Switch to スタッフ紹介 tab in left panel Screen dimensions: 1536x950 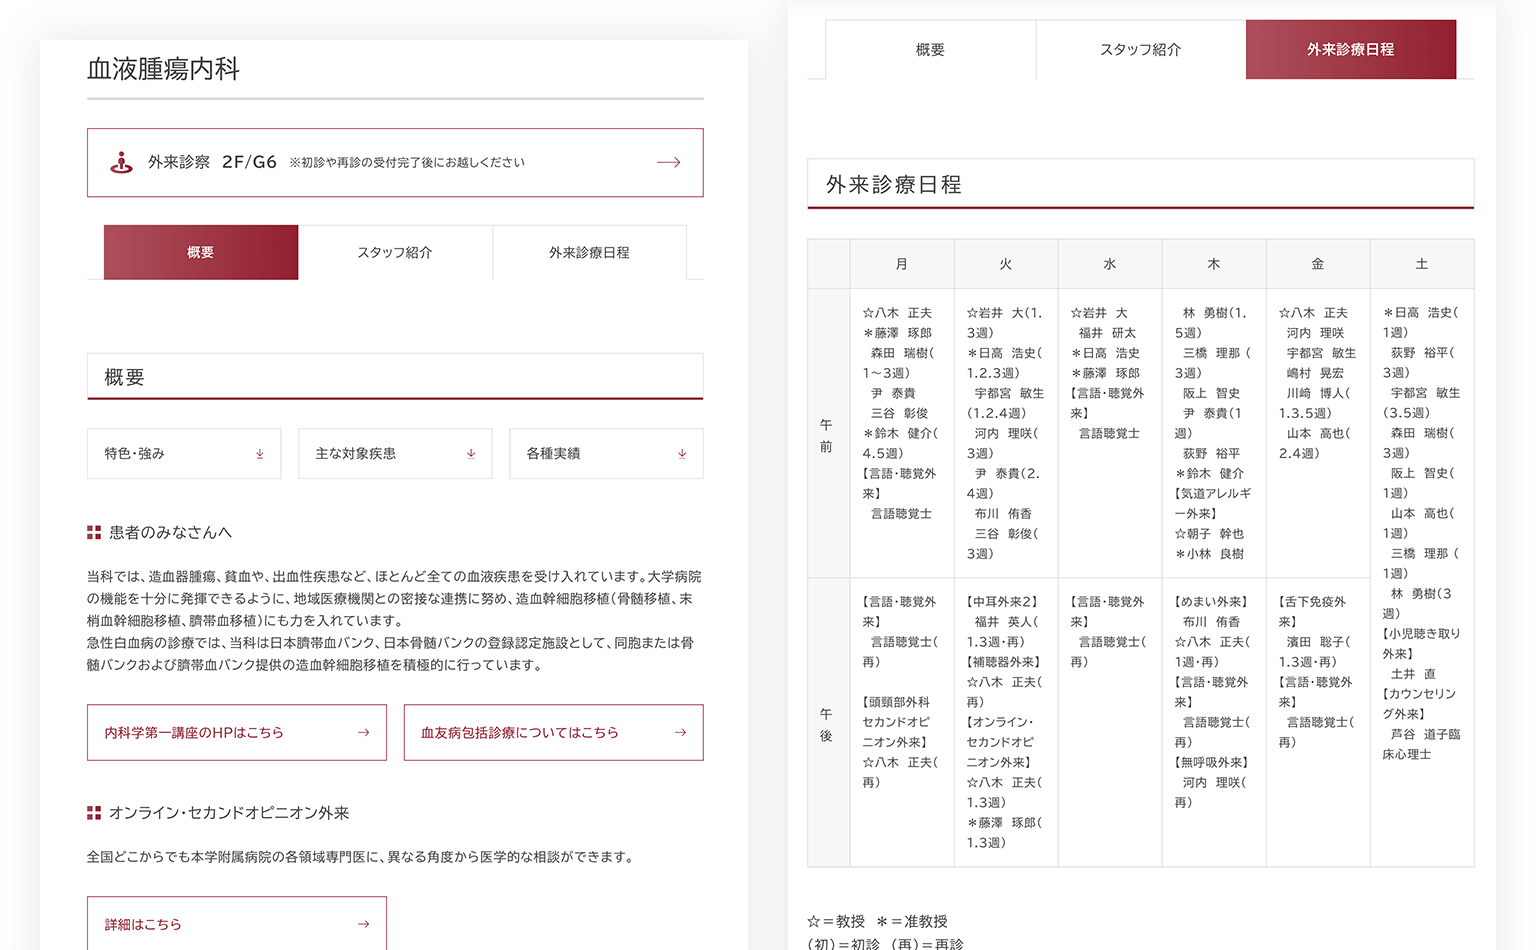pyautogui.click(x=395, y=252)
